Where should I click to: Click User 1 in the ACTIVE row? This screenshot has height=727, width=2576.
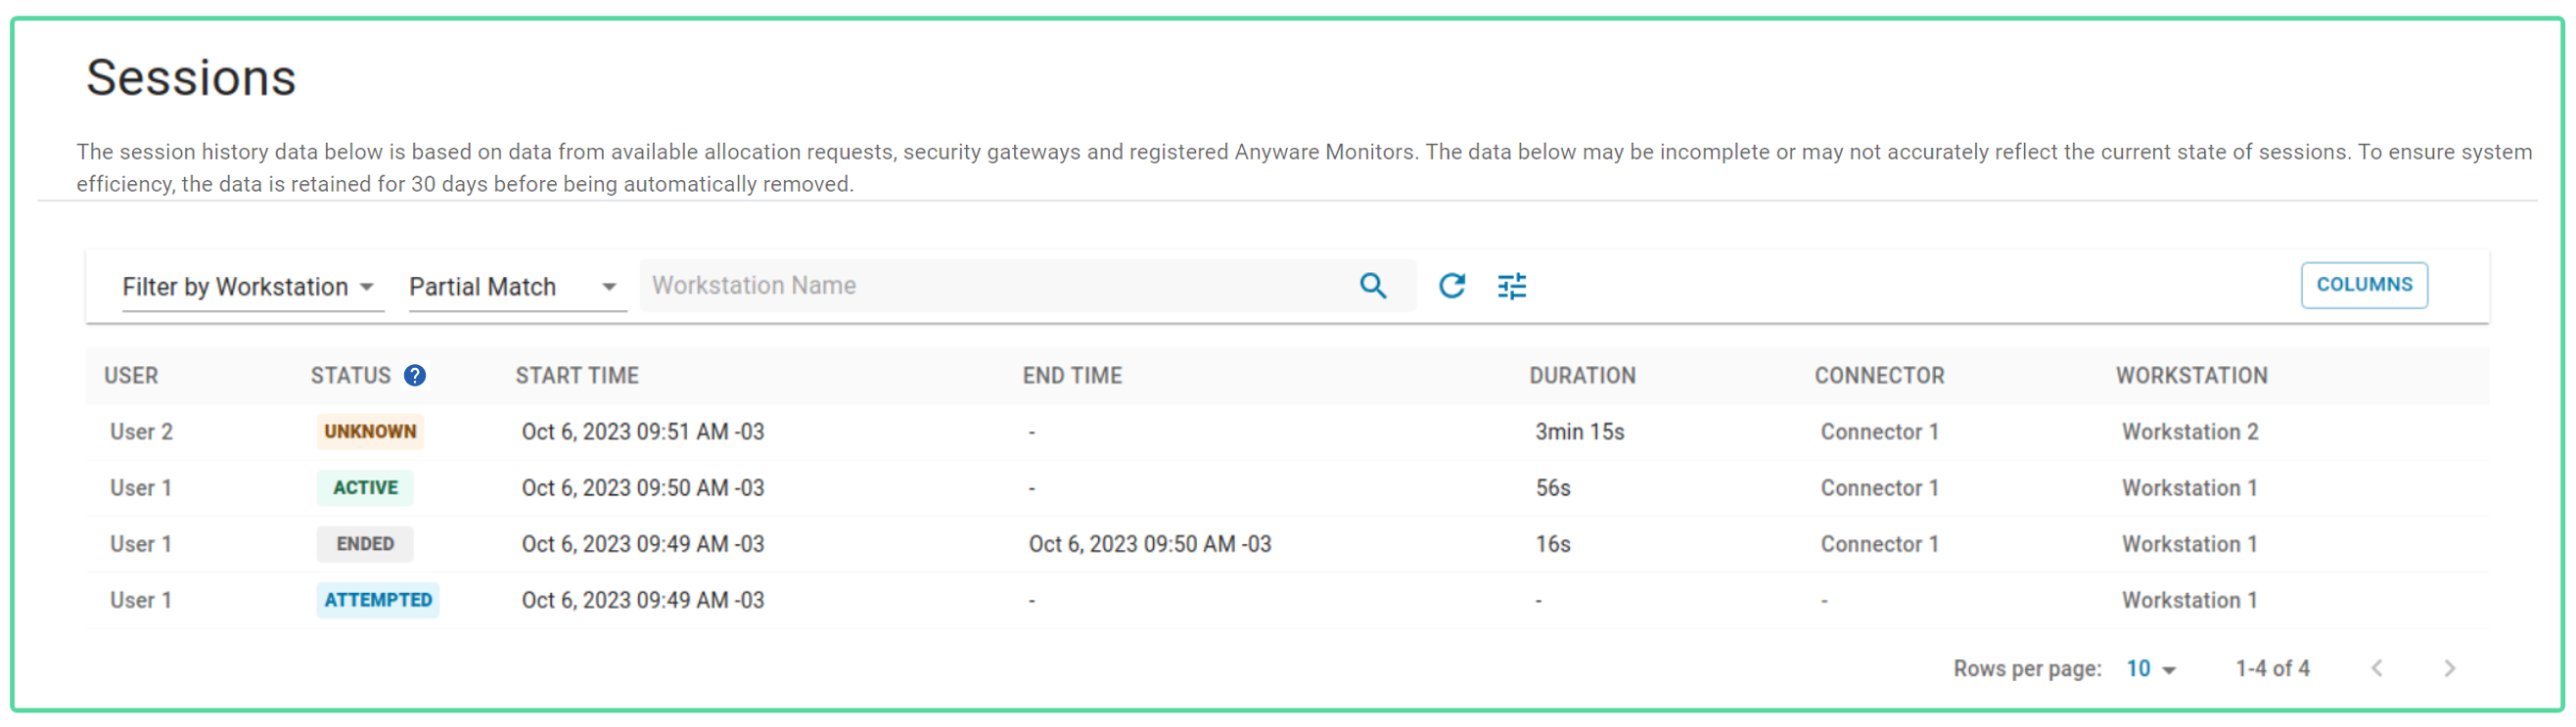point(141,488)
